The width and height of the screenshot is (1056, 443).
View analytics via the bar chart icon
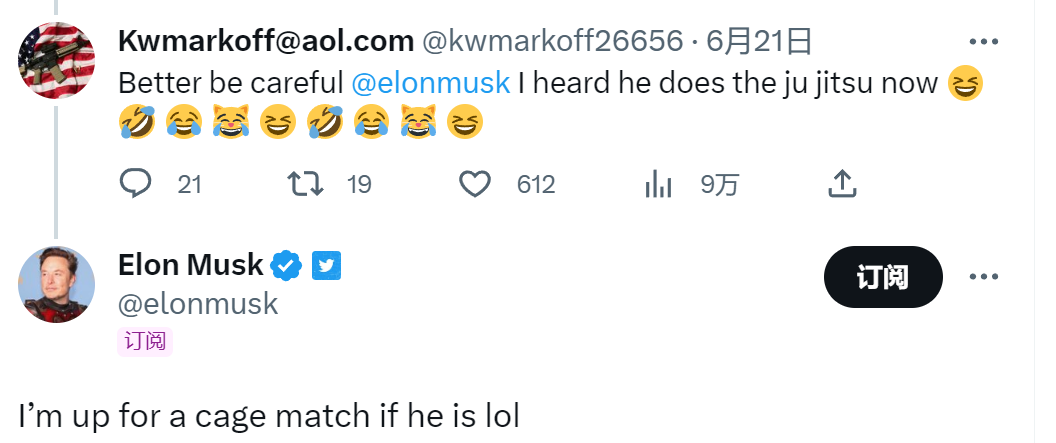pos(658,184)
